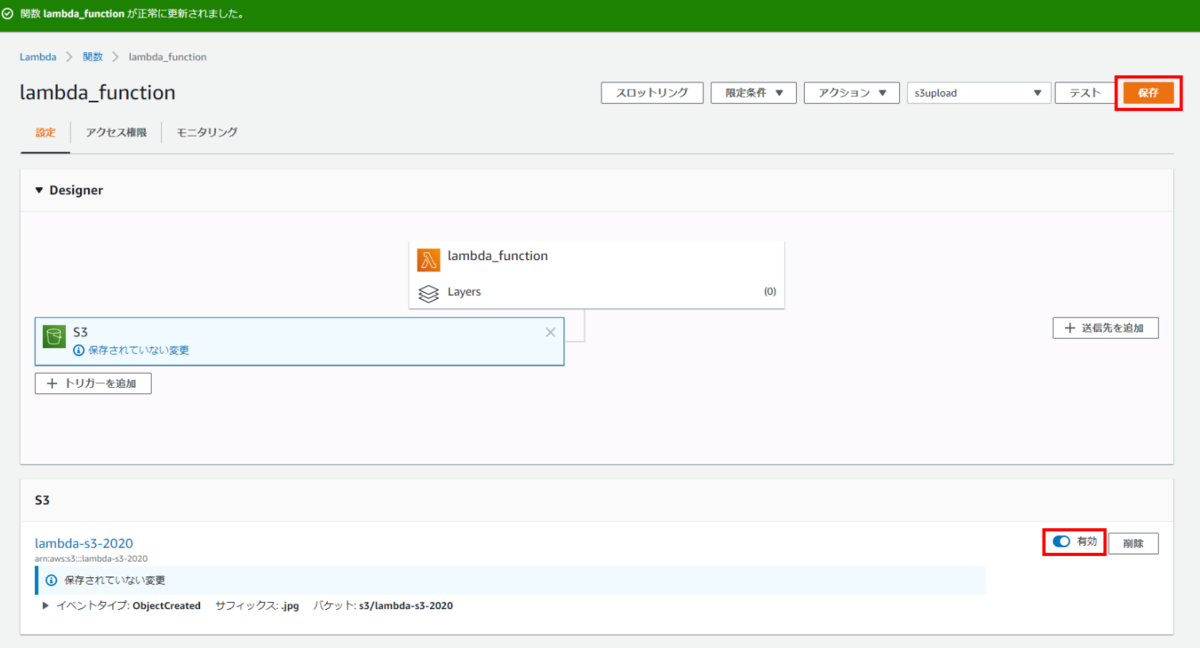Image resolution: width=1200 pixels, height=648 pixels.
Task: Click the 送信先を追加 button
Action: pyautogui.click(x=1105, y=328)
